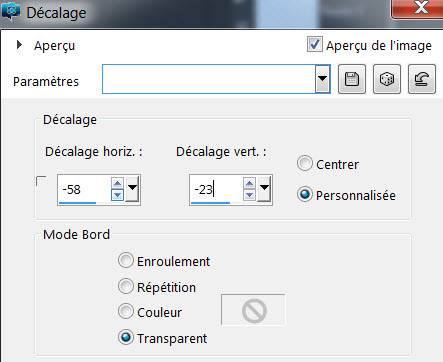Click the PaintShop Pro icon in title bar

pos(11,12)
